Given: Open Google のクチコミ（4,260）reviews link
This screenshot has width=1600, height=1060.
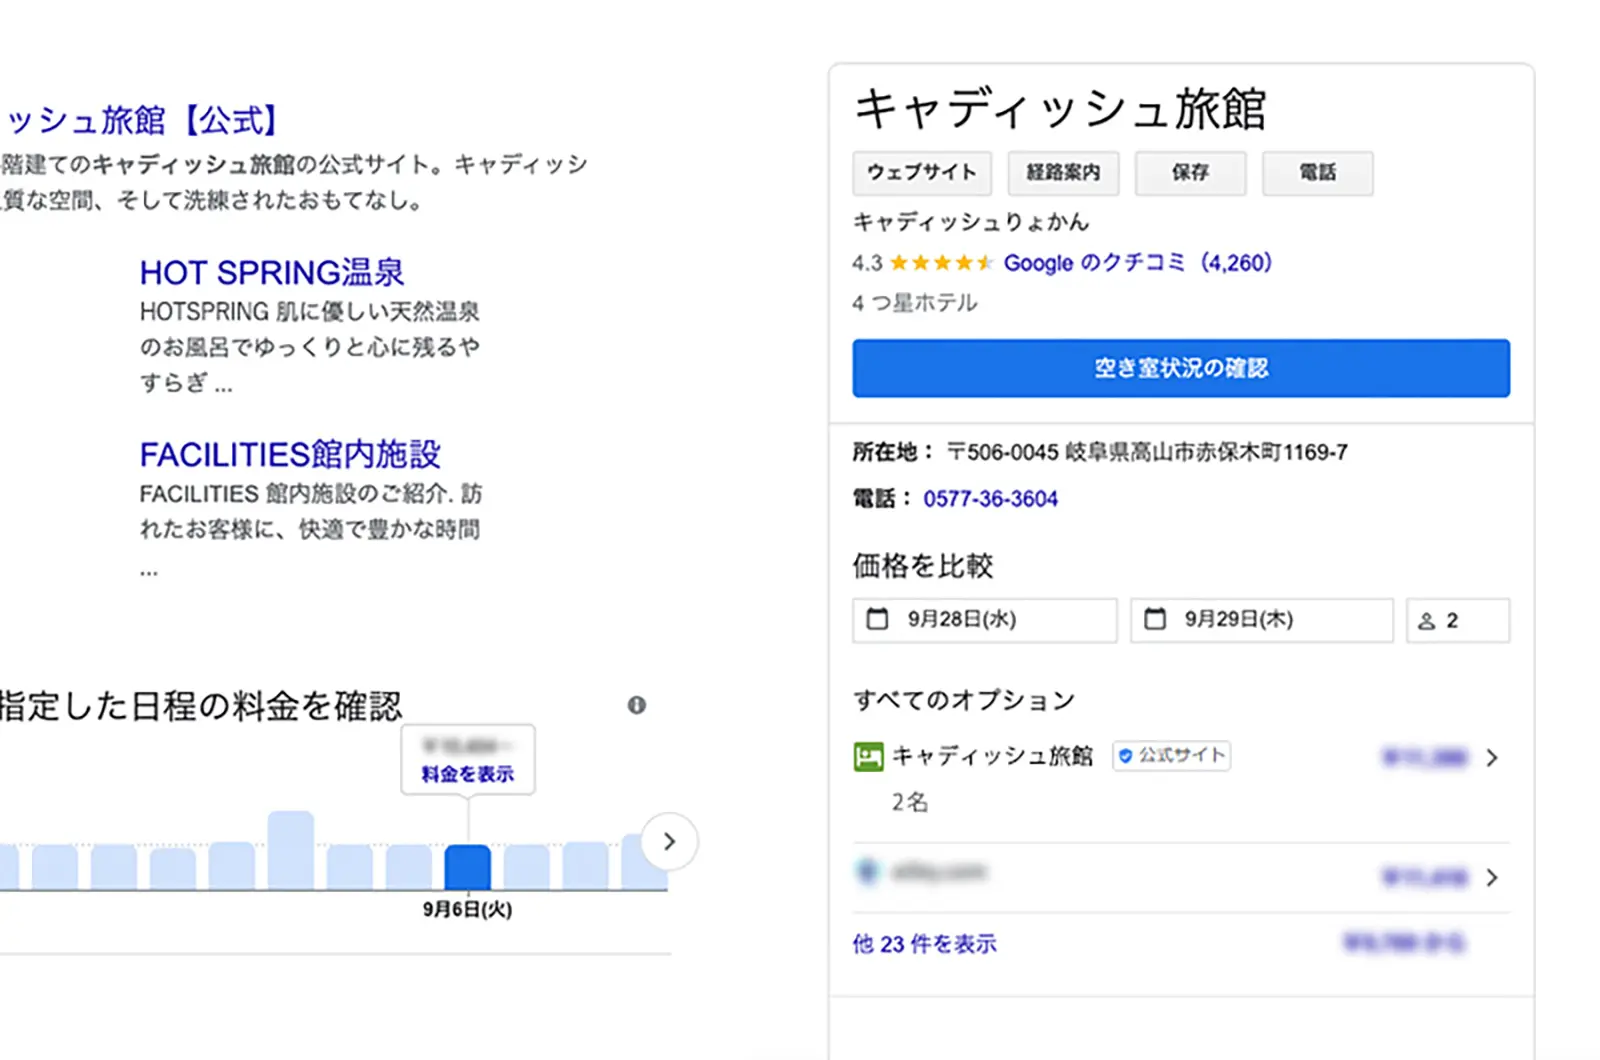Looking at the screenshot, I should click(1137, 263).
